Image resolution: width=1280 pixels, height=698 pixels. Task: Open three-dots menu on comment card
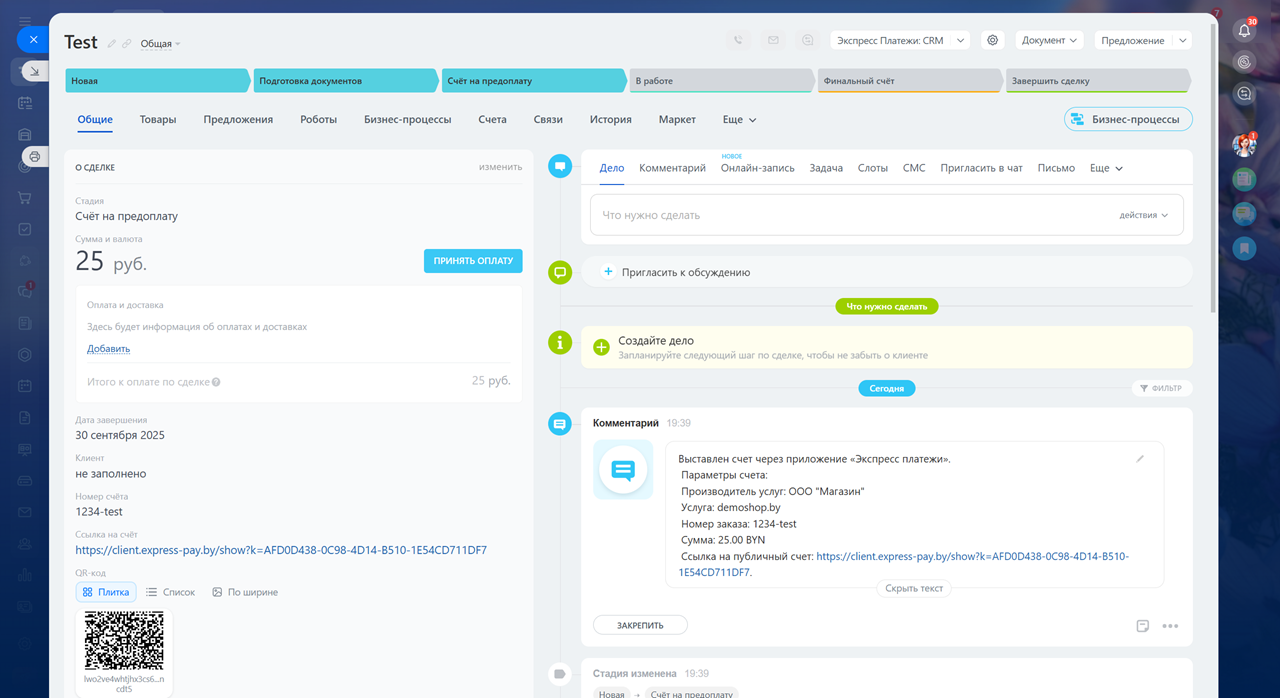click(1170, 626)
